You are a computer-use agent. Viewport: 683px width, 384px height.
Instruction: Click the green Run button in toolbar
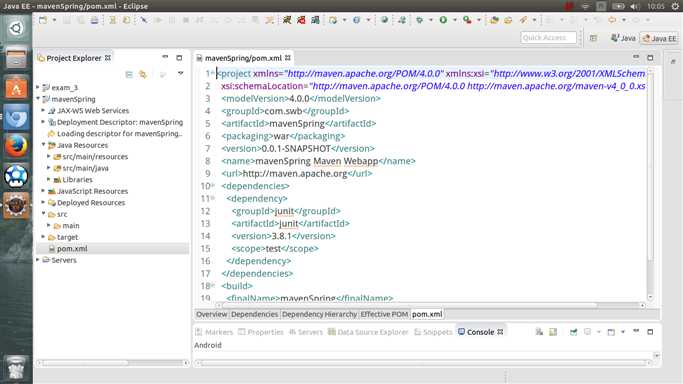(x=443, y=20)
